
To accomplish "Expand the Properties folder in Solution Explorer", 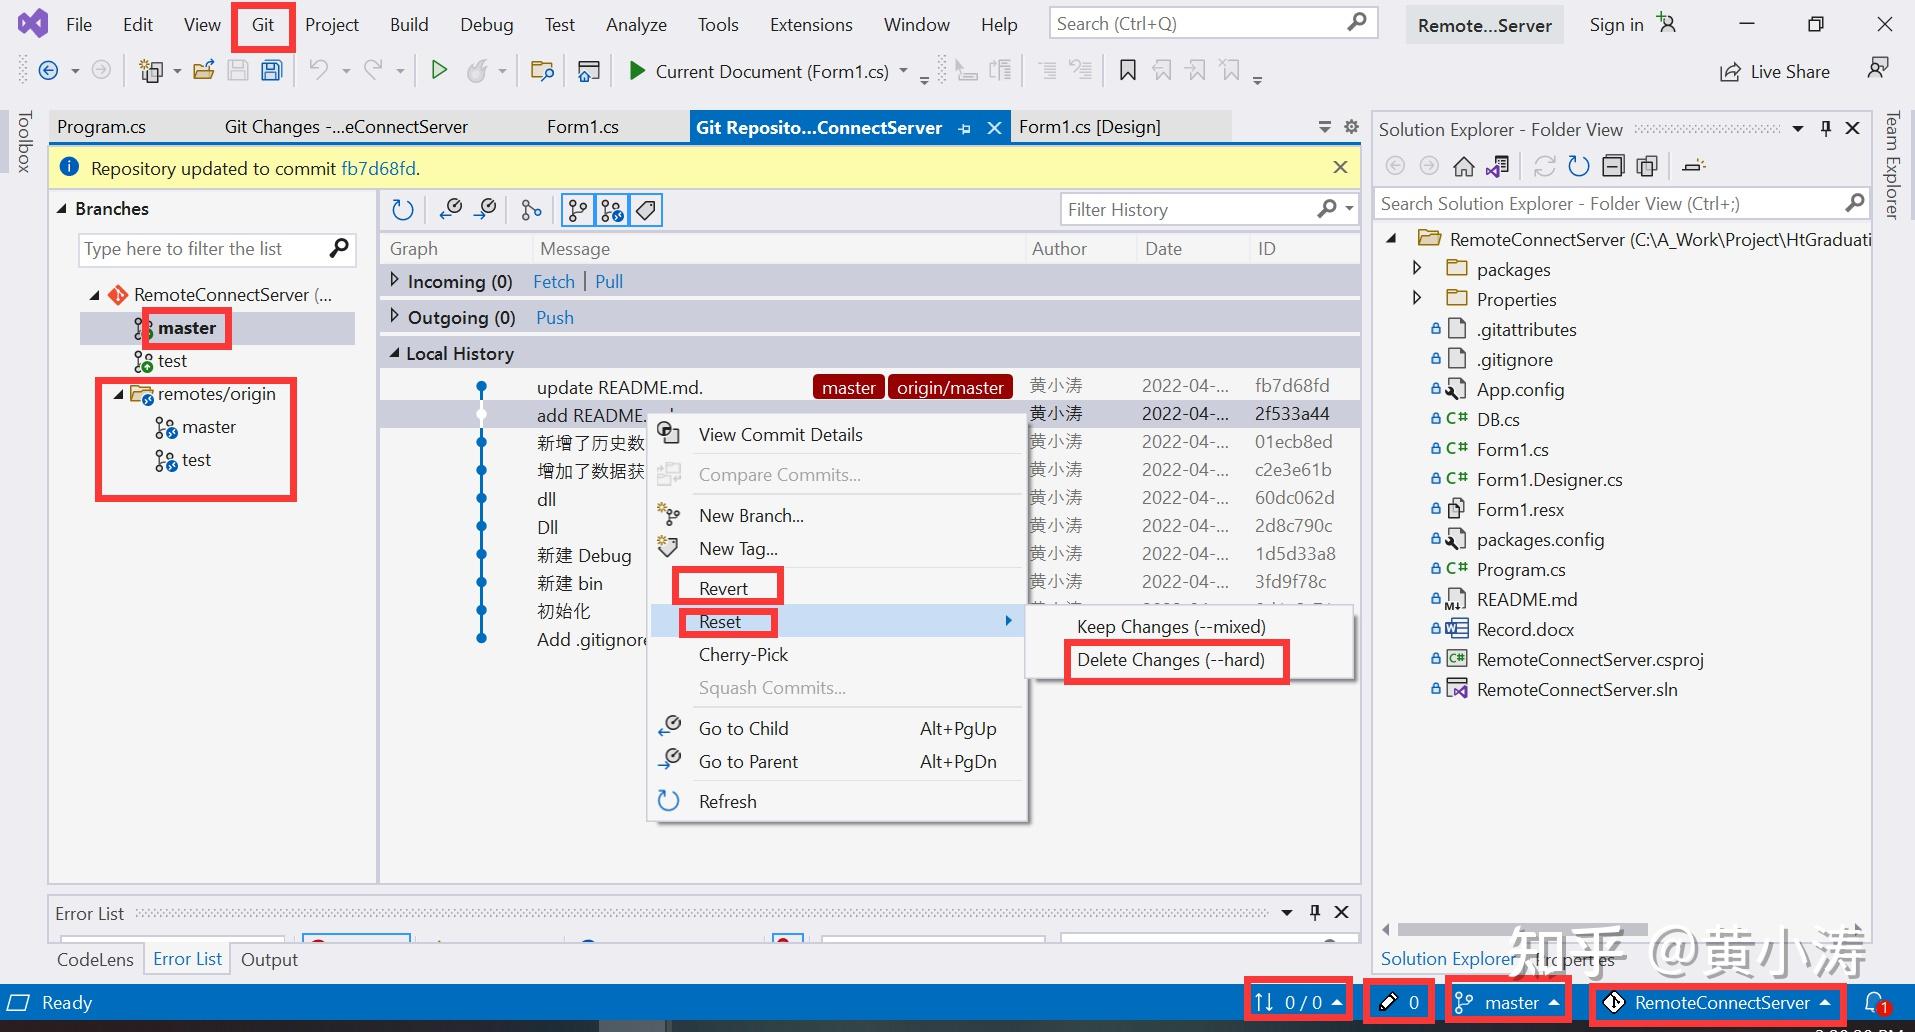I will coord(1416,298).
